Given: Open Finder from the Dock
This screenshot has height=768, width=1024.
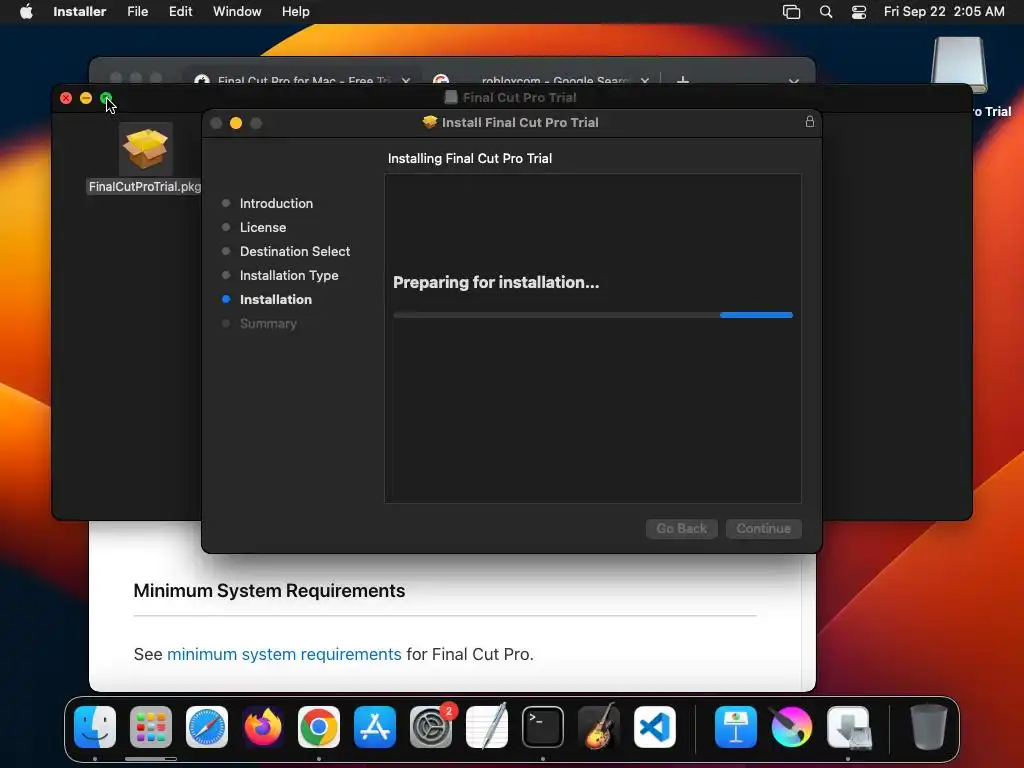Looking at the screenshot, I should [x=95, y=727].
